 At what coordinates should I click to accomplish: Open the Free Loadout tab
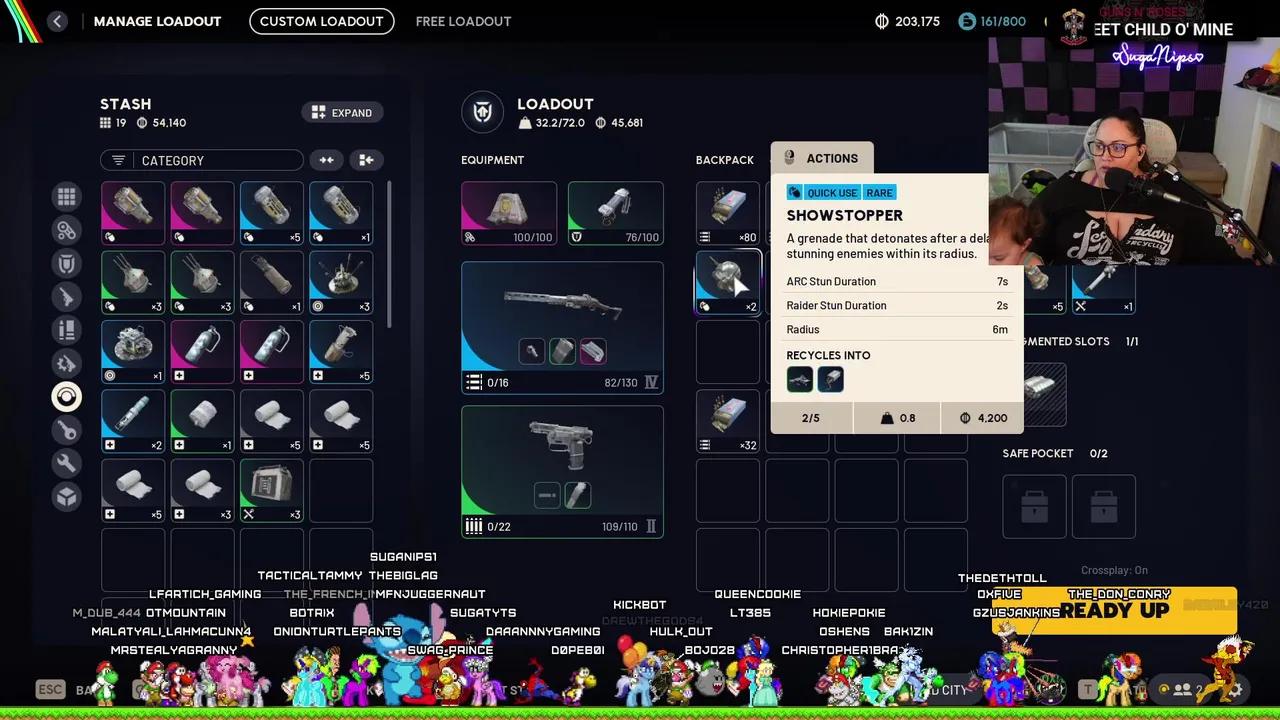[463, 21]
